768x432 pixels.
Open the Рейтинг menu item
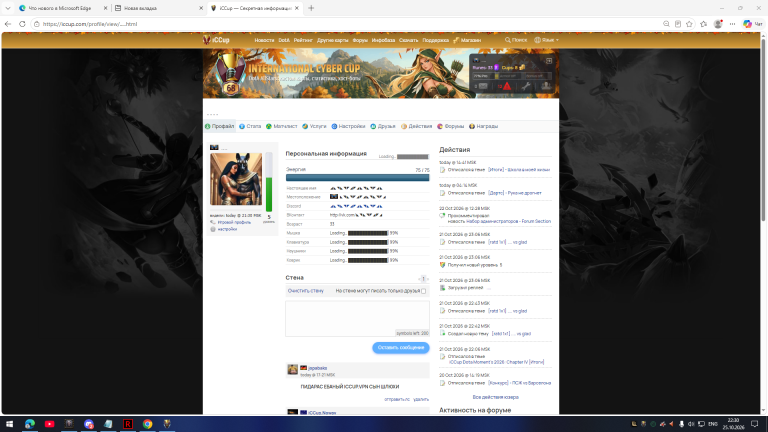pos(303,40)
